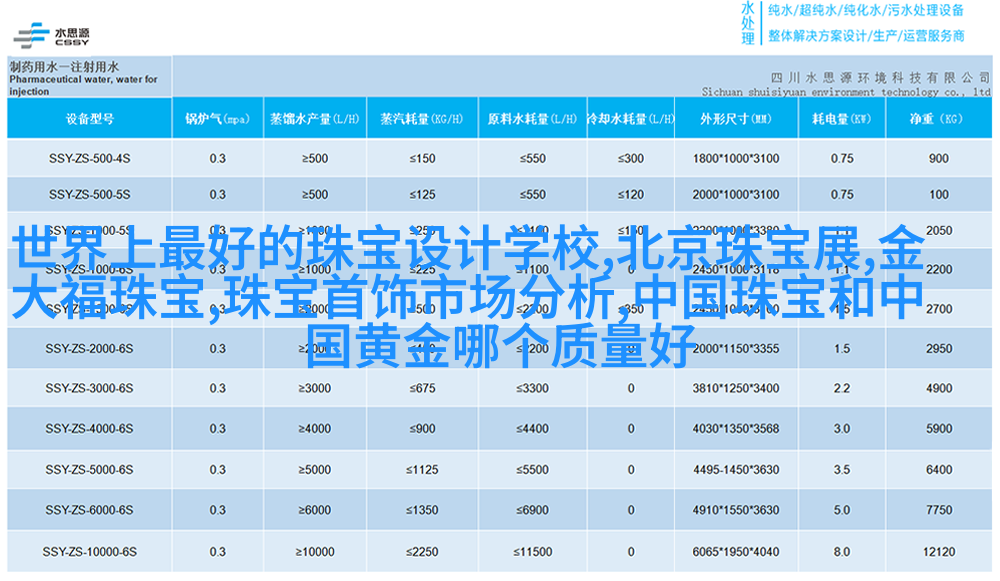Viewport: 1000px width, 581px height.
Task: Select the 净重(KG) column header
Action: click(937, 119)
